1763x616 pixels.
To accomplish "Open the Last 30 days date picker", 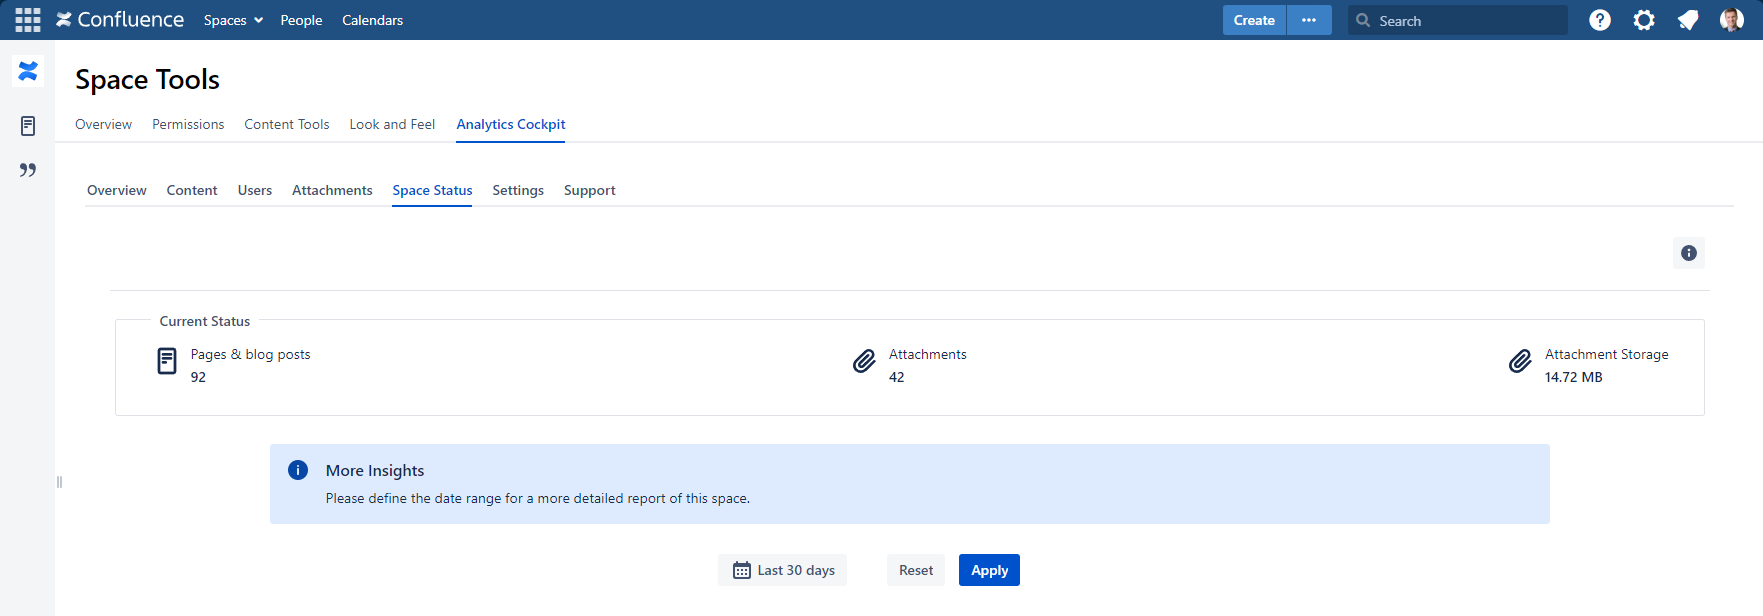I will pos(783,570).
